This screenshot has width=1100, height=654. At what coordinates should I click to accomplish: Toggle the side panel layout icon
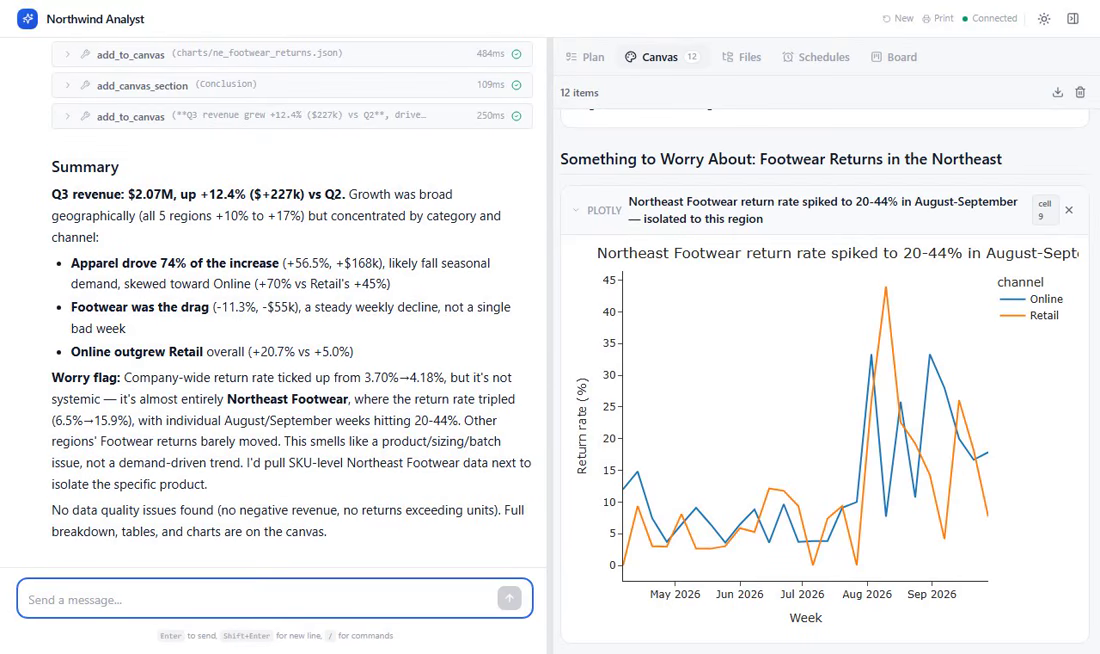[x=1073, y=19]
